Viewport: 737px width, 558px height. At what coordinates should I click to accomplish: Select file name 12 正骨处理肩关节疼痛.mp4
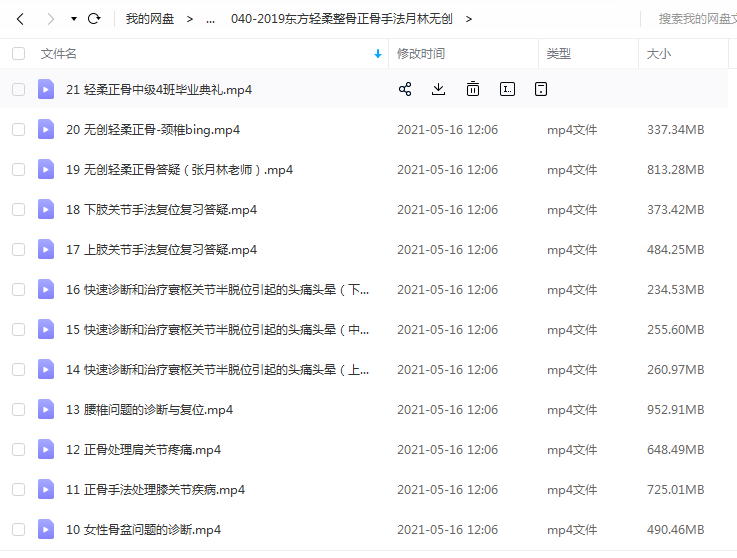pos(143,449)
